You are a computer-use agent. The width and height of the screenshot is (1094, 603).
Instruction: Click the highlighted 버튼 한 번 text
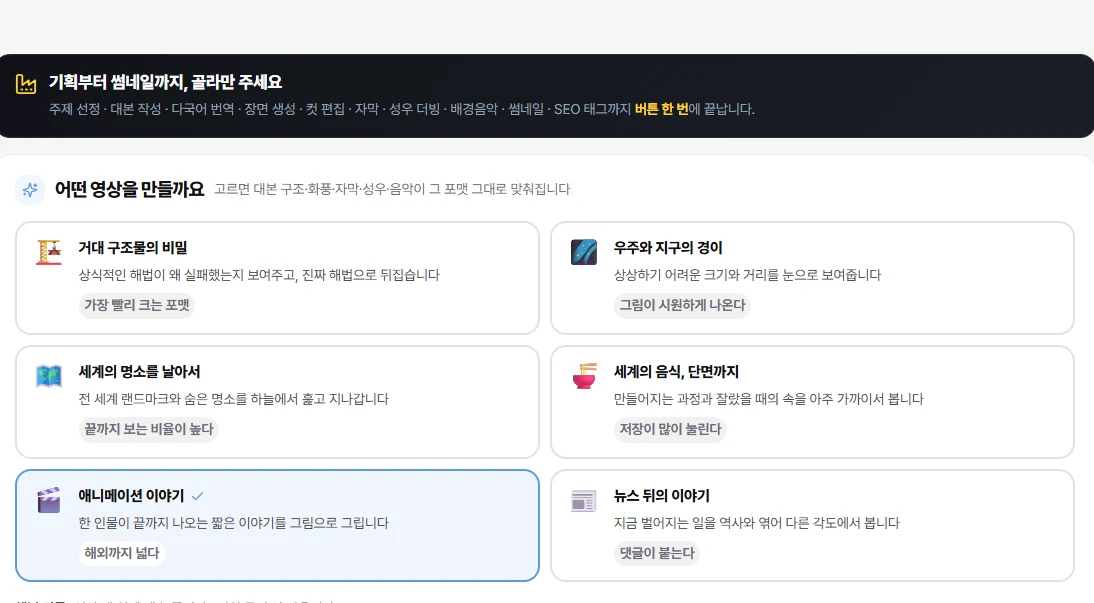tap(661, 109)
